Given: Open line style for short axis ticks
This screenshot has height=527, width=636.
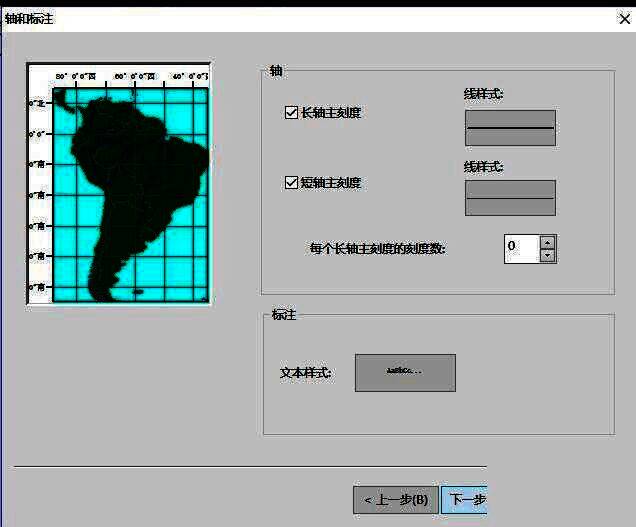Looking at the screenshot, I should pos(509,198).
